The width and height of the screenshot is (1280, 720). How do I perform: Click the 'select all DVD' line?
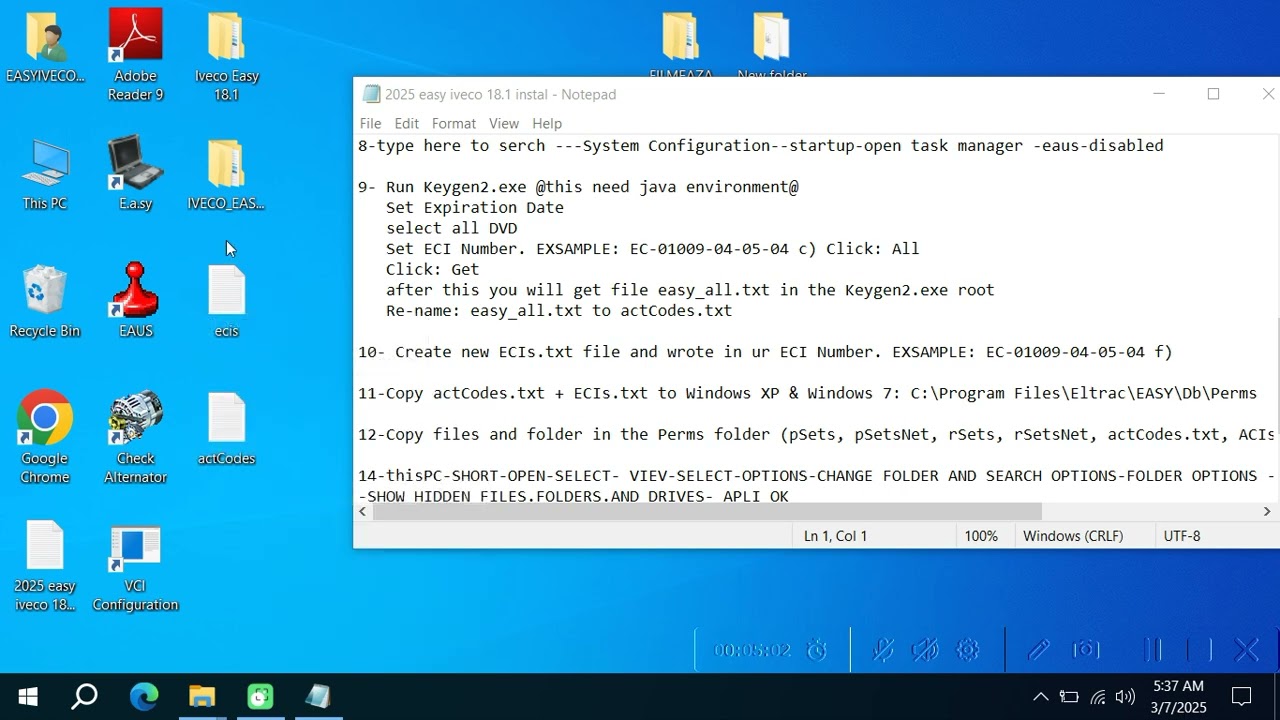[x=452, y=228]
